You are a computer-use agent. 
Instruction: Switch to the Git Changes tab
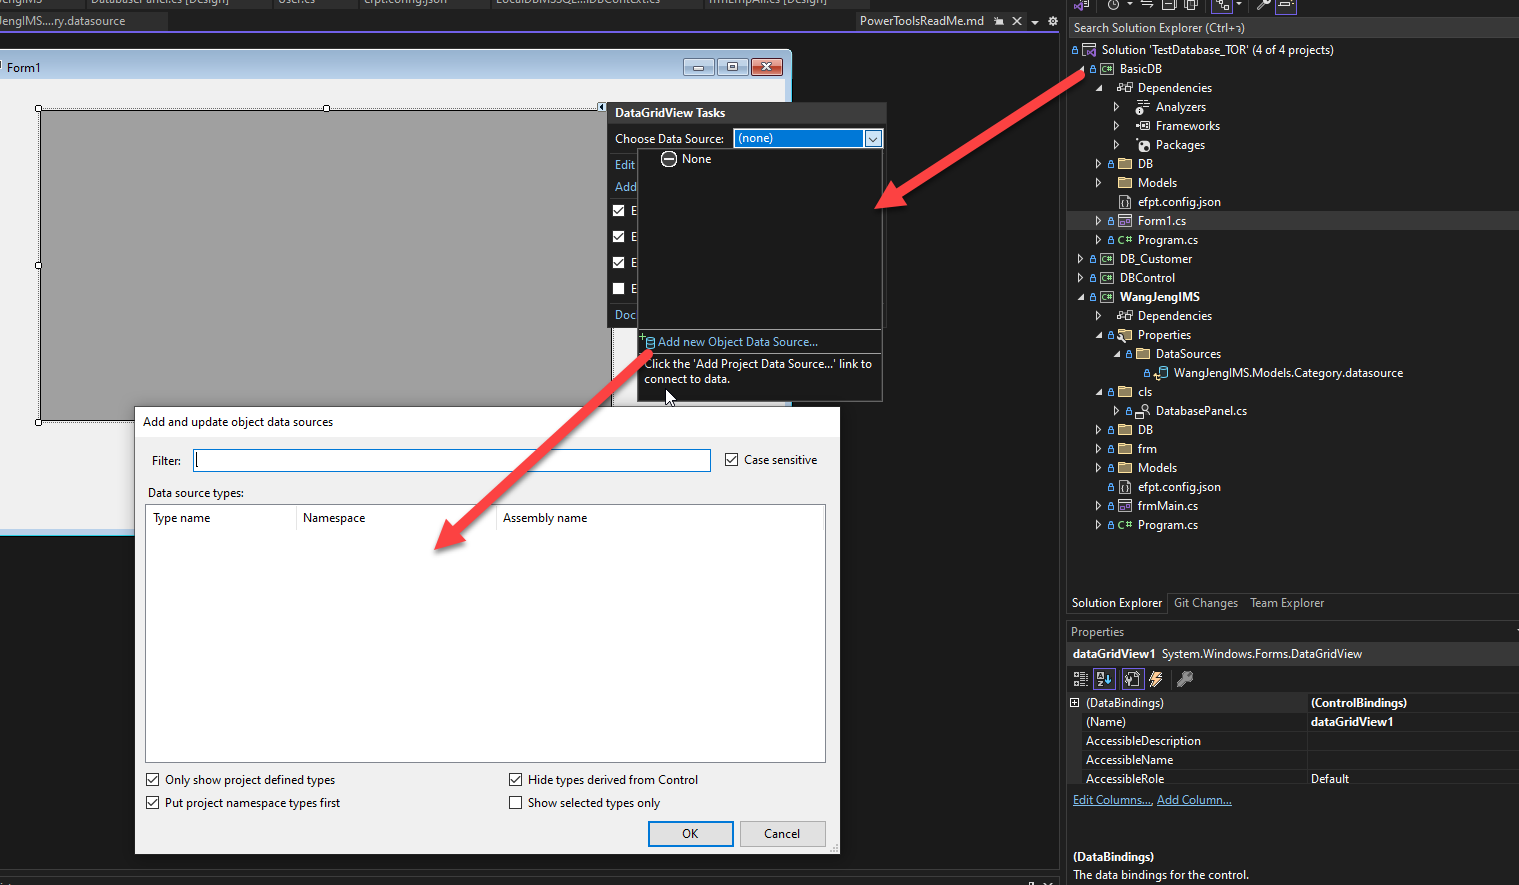tap(1205, 603)
